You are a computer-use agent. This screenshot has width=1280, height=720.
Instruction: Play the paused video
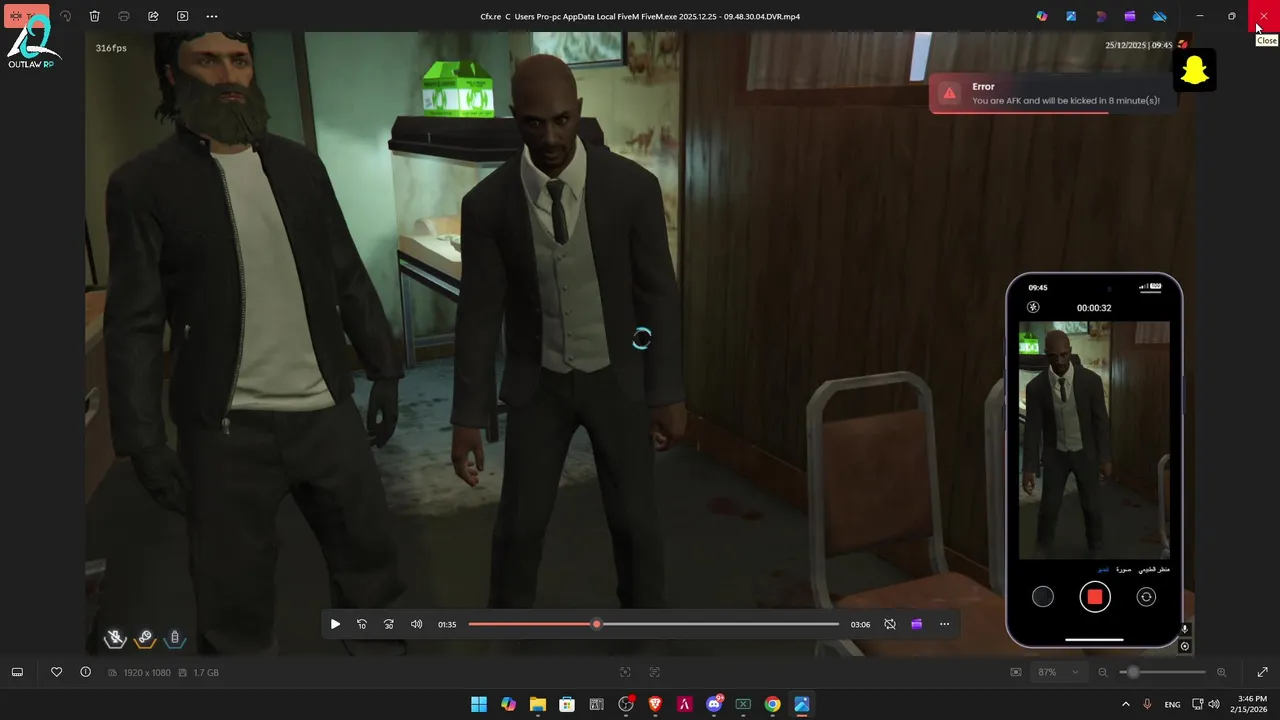tap(335, 624)
